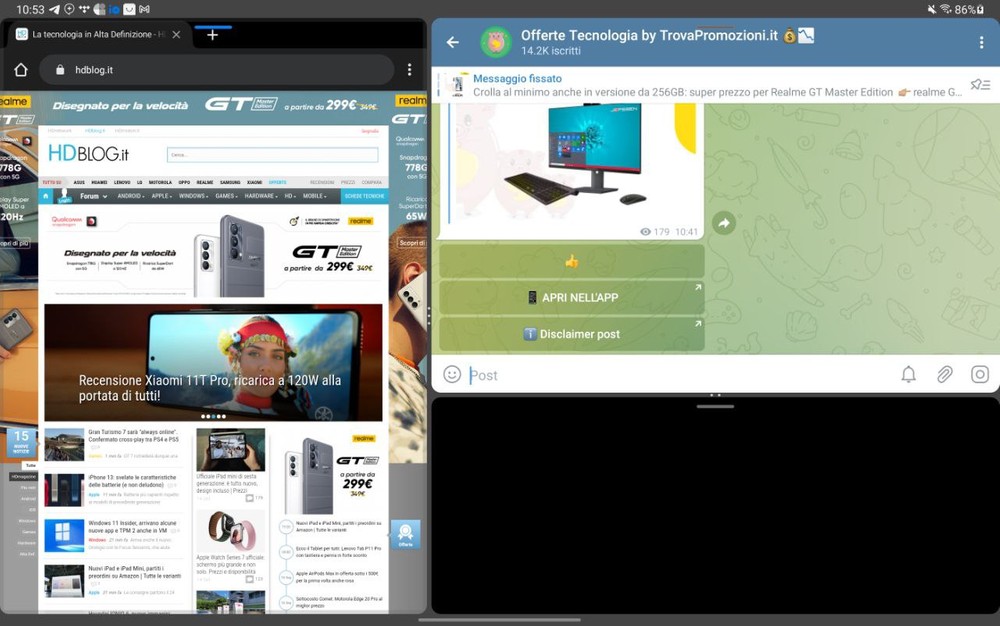The height and width of the screenshot is (626, 1000).
Task: Open a new Chrome tab with plus
Action: (212, 35)
